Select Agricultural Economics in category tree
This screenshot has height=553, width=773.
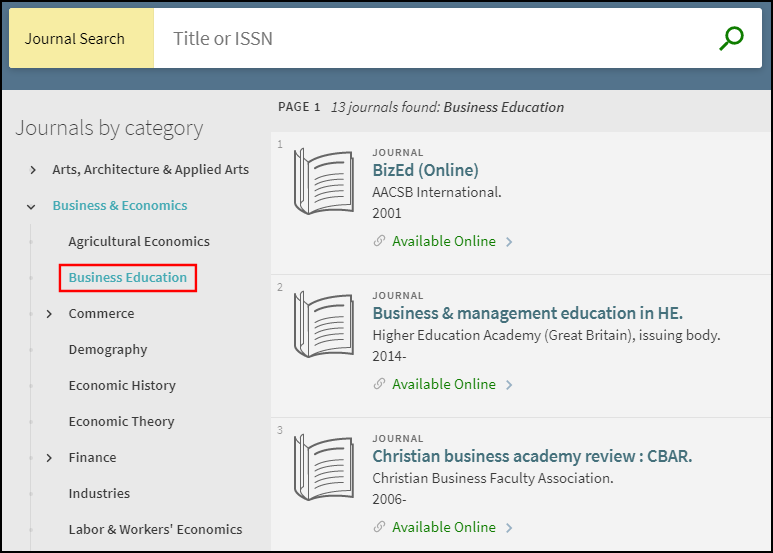[x=139, y=241]
